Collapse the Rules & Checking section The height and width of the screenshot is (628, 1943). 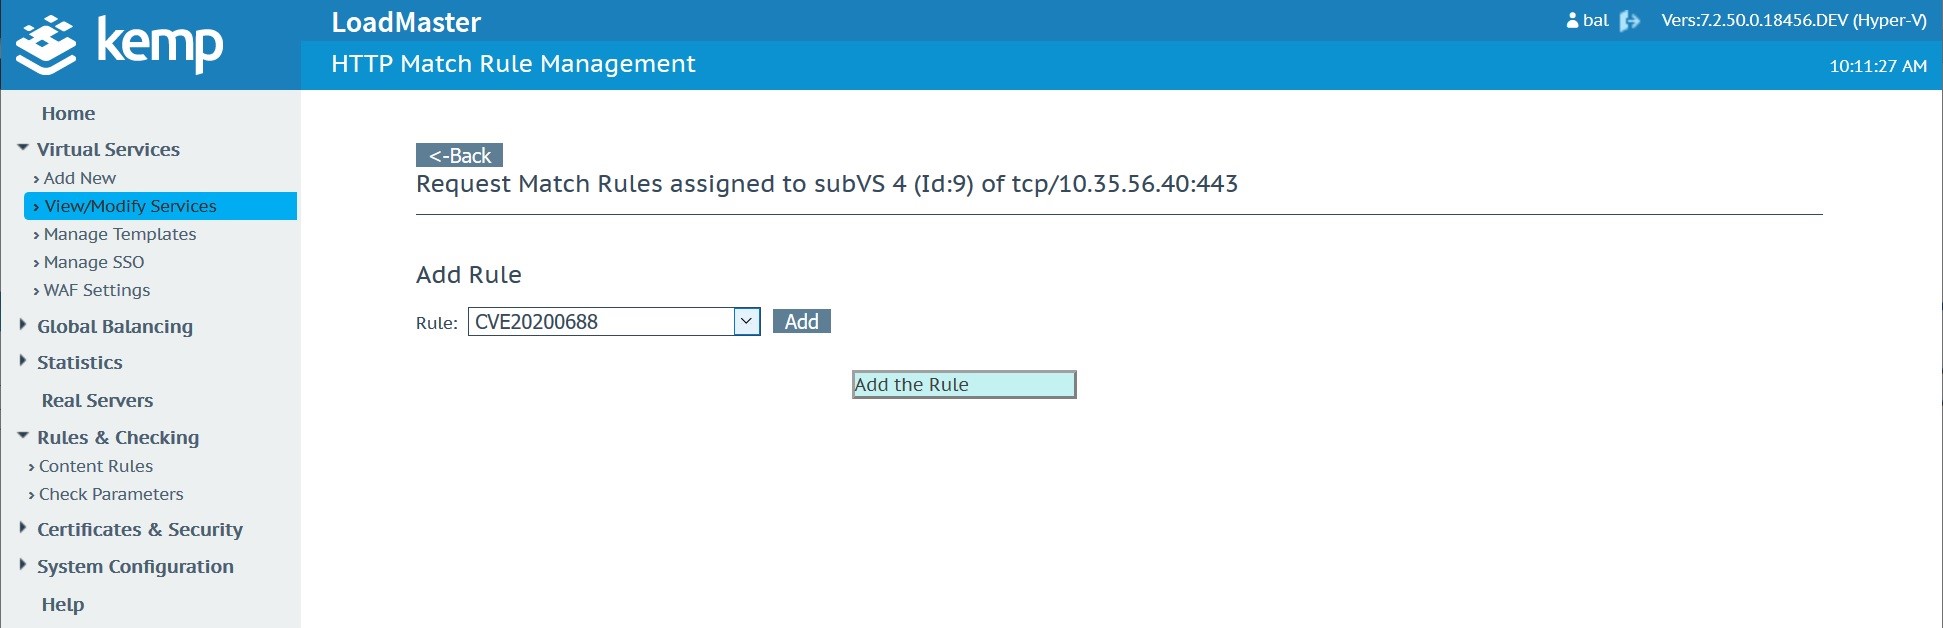tap(23, 436)
